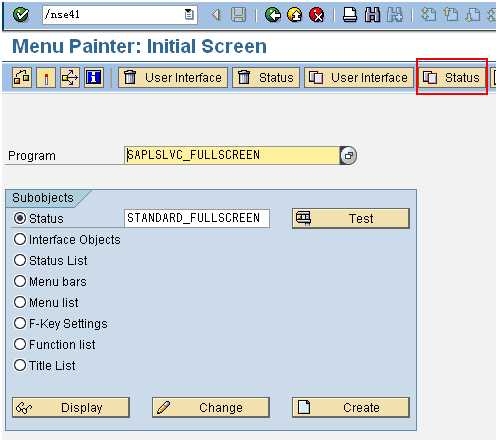496x442 pixels.
Task: Click the binoculars Find icon
Action: pyautogui.click(x=372, y=15)
